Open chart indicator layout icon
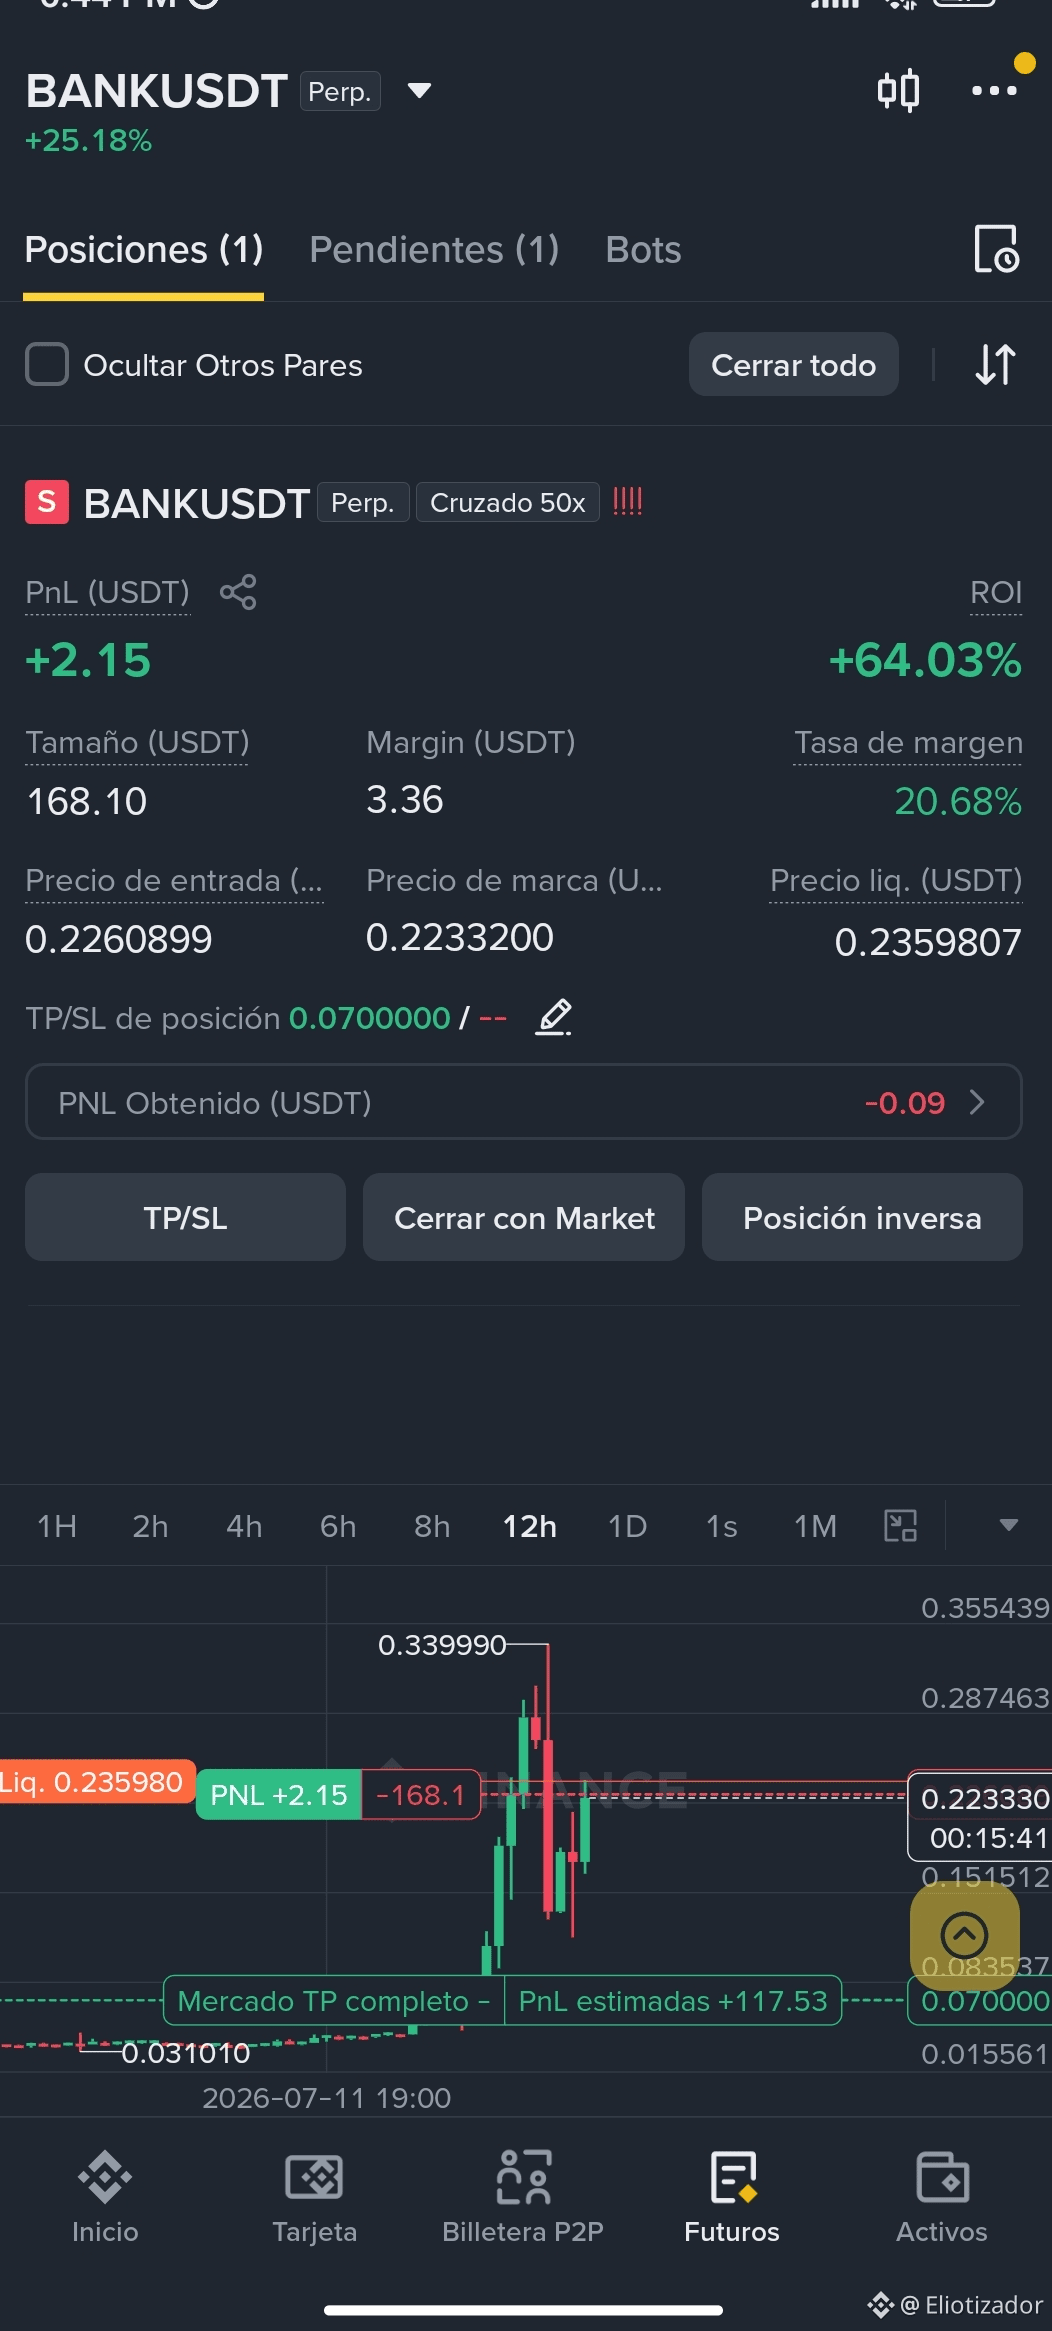 901,1526
